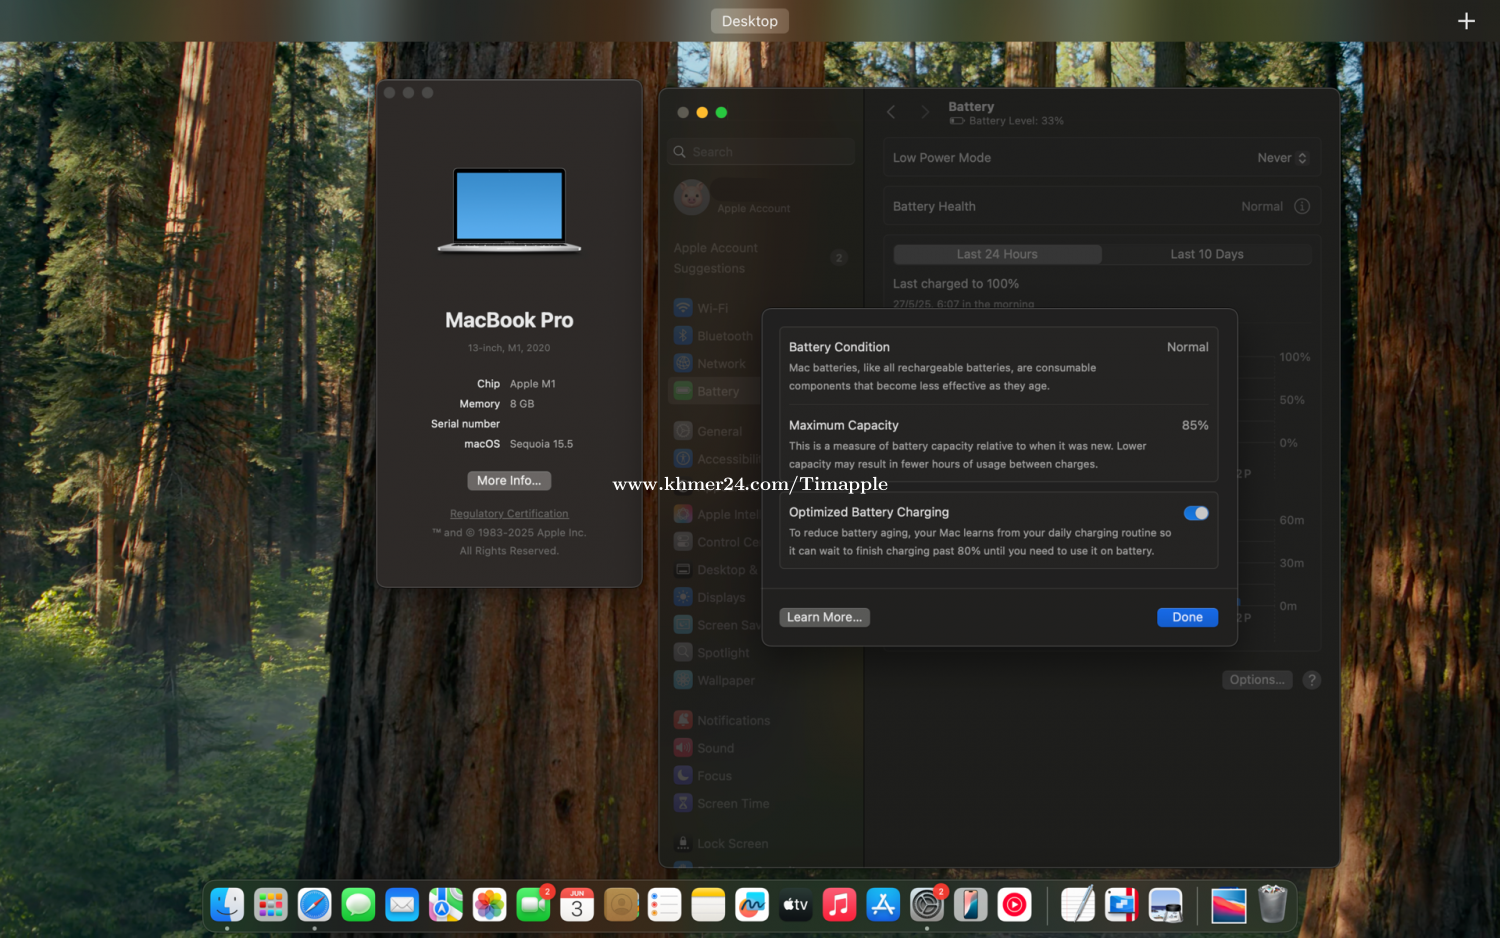Open Finder from the dock
Image resolution: width=1500 pixels, height=938 pixels.
[227, 905]
